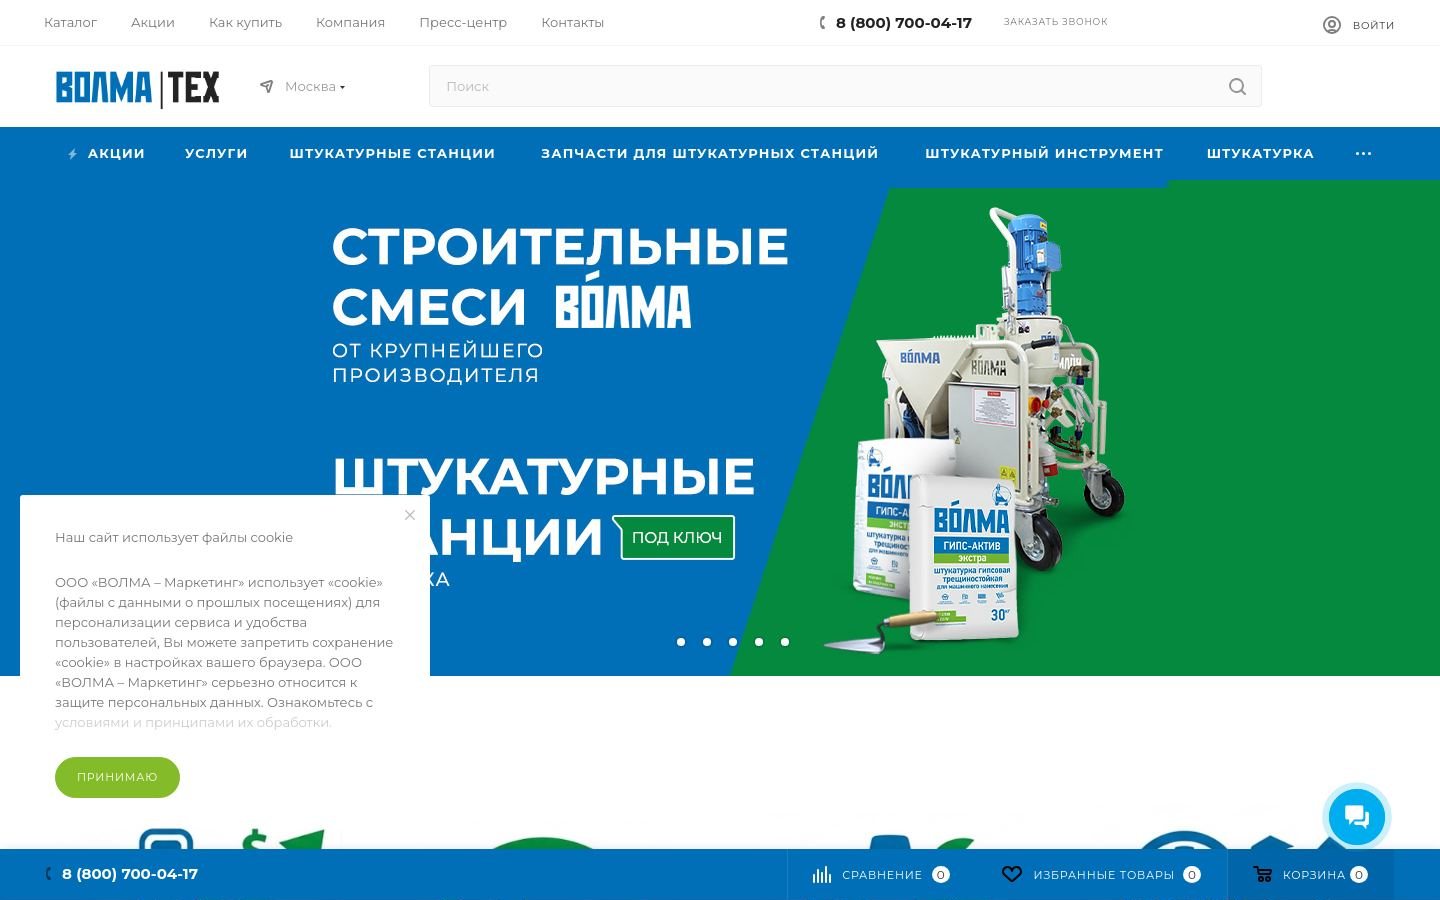
Task: Open the Москва city dropdown
Action: click(315, 87)
